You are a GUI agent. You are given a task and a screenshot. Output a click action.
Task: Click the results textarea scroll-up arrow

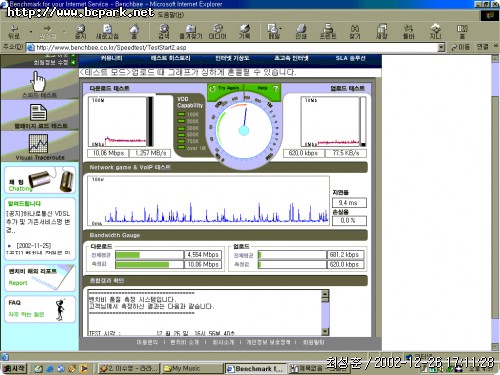[x=325, y=294]
